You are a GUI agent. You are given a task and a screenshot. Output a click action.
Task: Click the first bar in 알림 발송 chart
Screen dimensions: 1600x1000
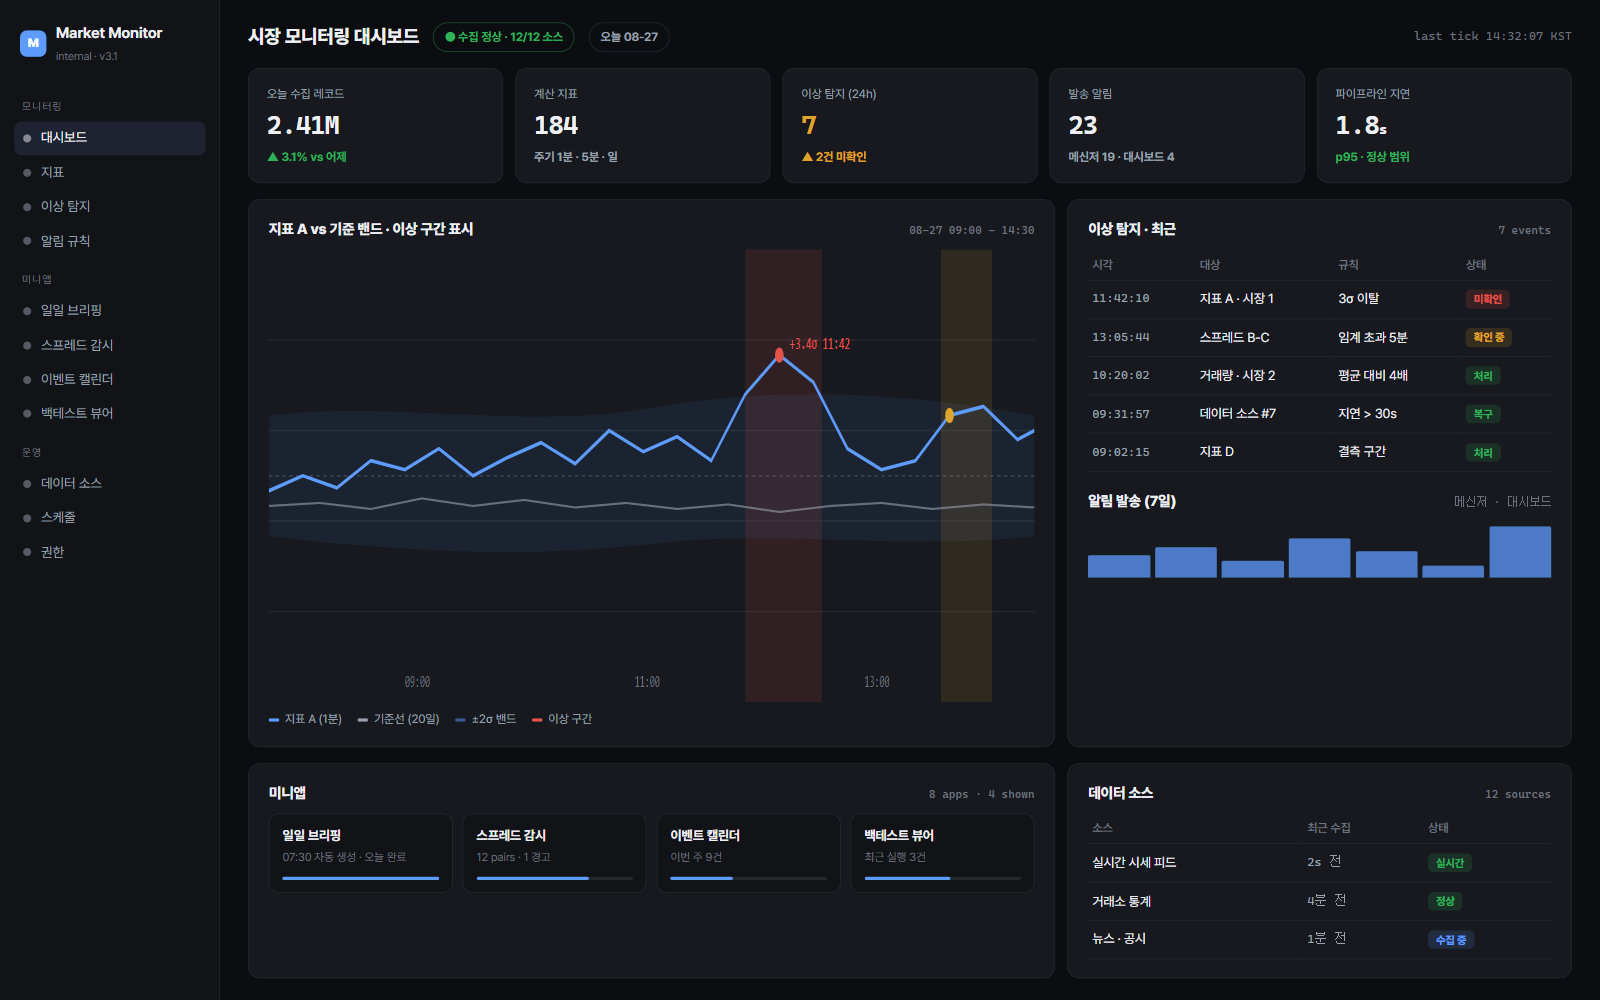1119,566
